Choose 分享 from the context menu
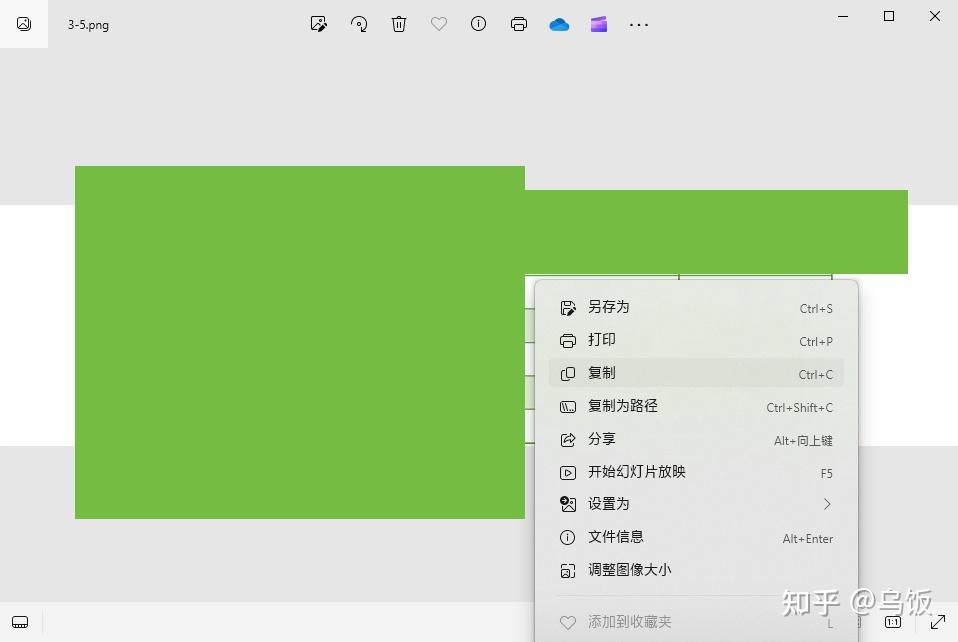958x642 pixels. click(696, 439)
